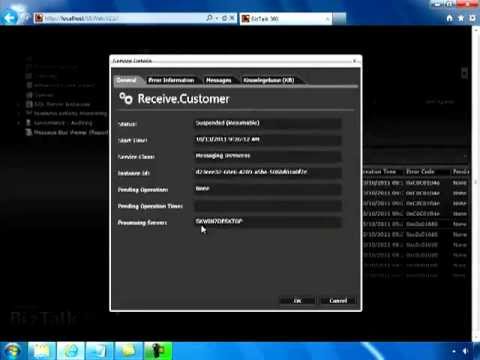Open the browser Tools gear menu
The image size is (480, 360).
coord(473,19)
